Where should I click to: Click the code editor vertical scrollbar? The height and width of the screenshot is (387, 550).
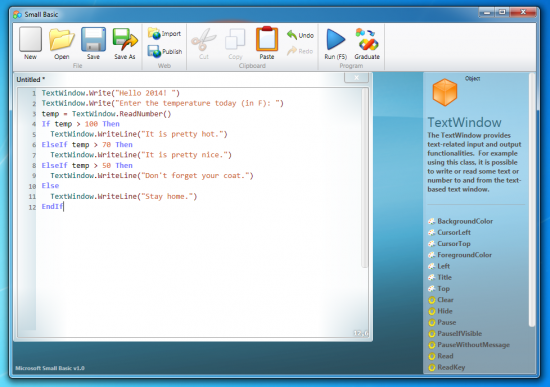pos(365,177)
